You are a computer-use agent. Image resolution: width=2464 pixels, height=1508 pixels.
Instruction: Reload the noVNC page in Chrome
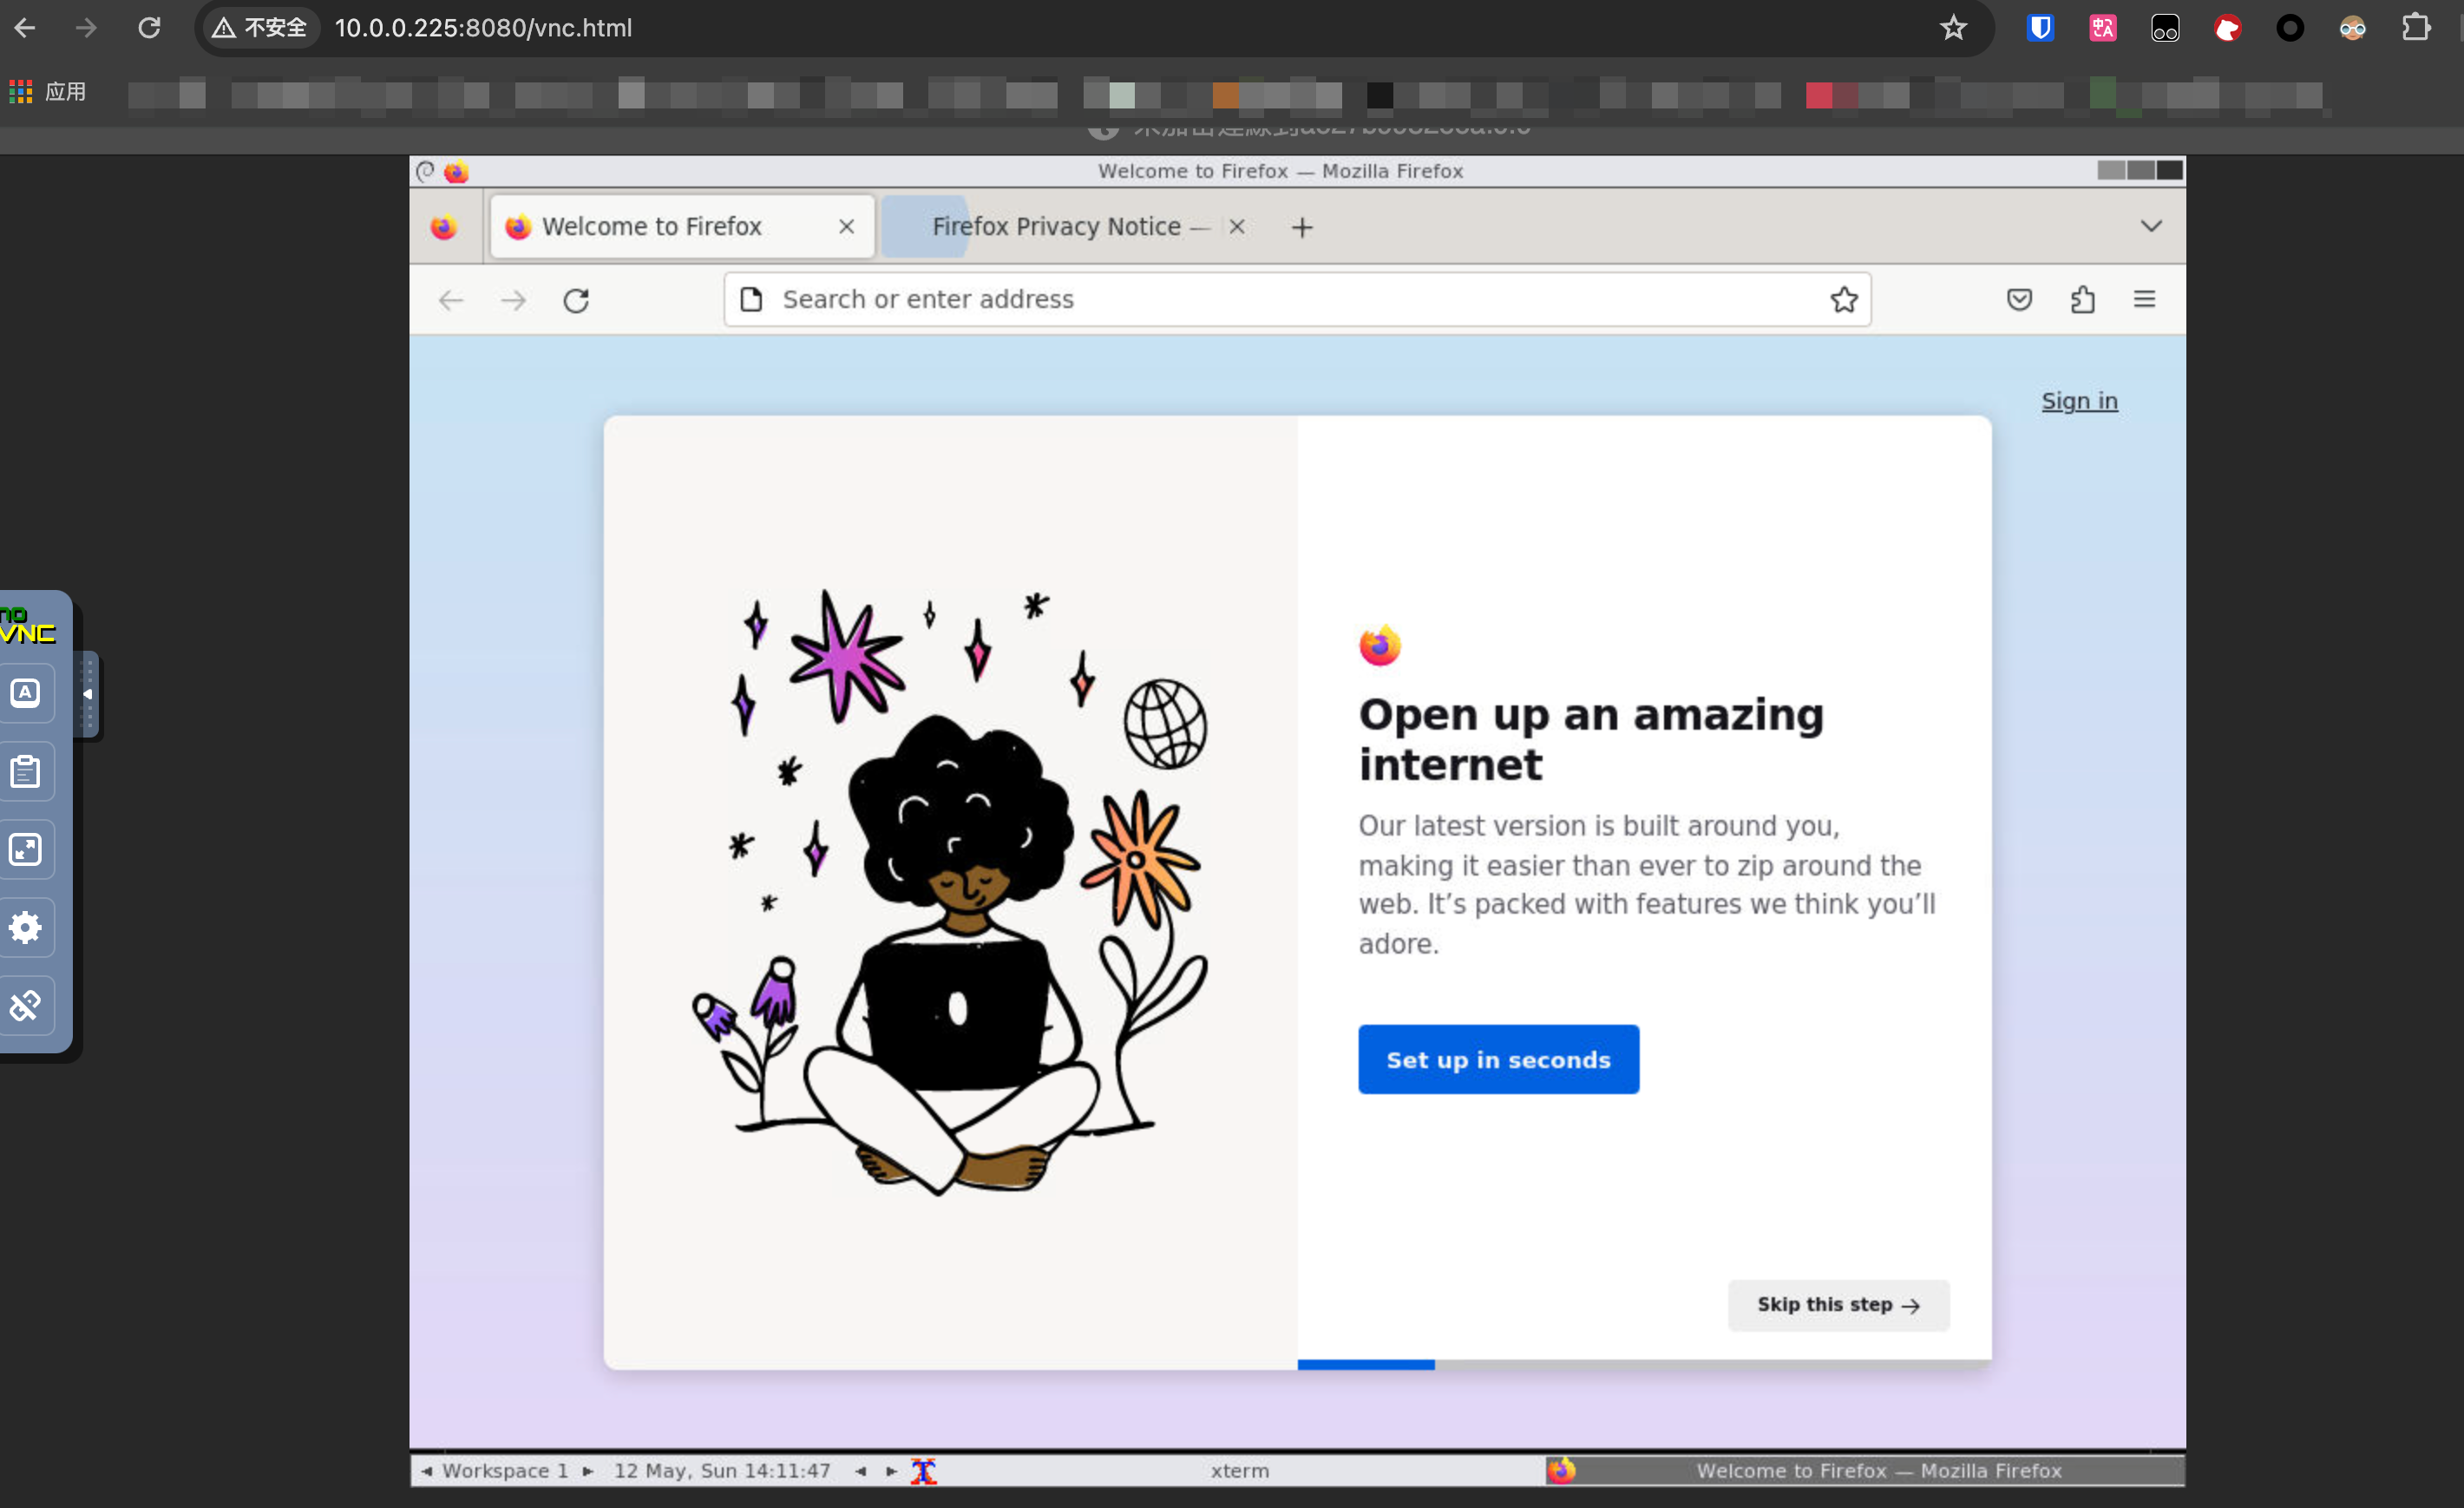(x=149, y=28)
